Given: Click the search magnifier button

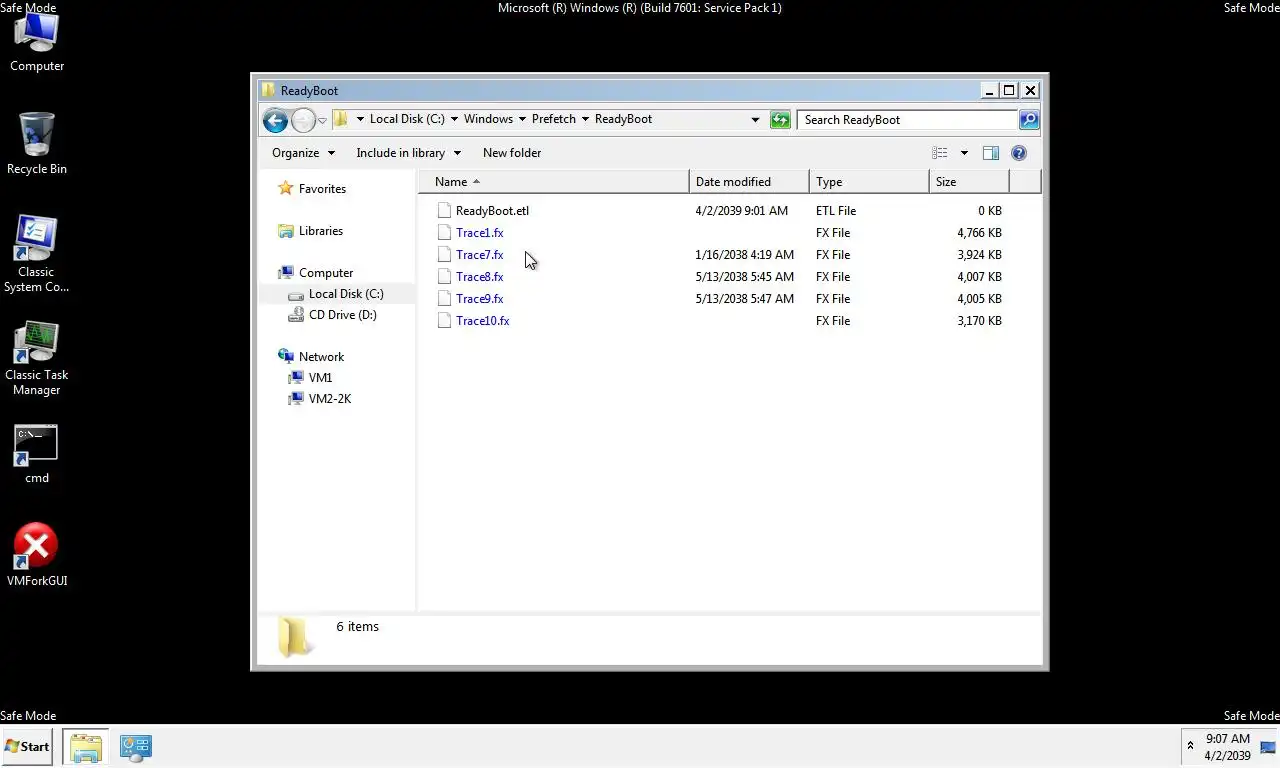Looking at the screenshot, I should [1028, 120].
